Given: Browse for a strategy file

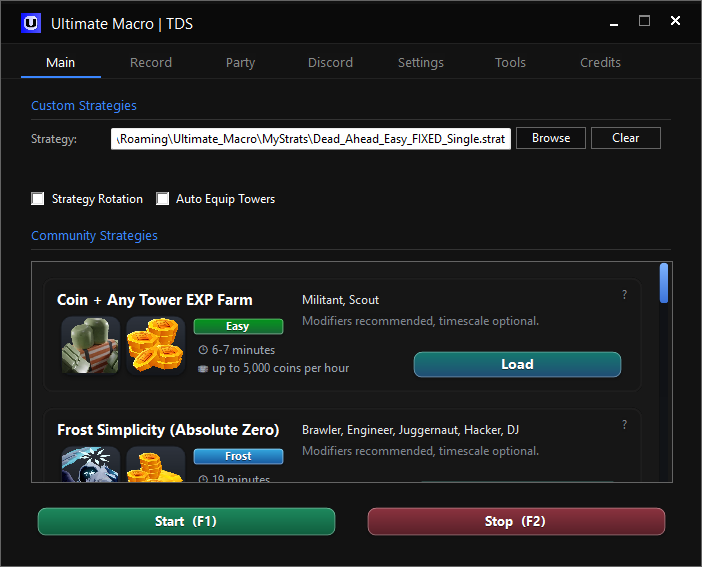Looking at the screenshot, I should coord(551,138).
